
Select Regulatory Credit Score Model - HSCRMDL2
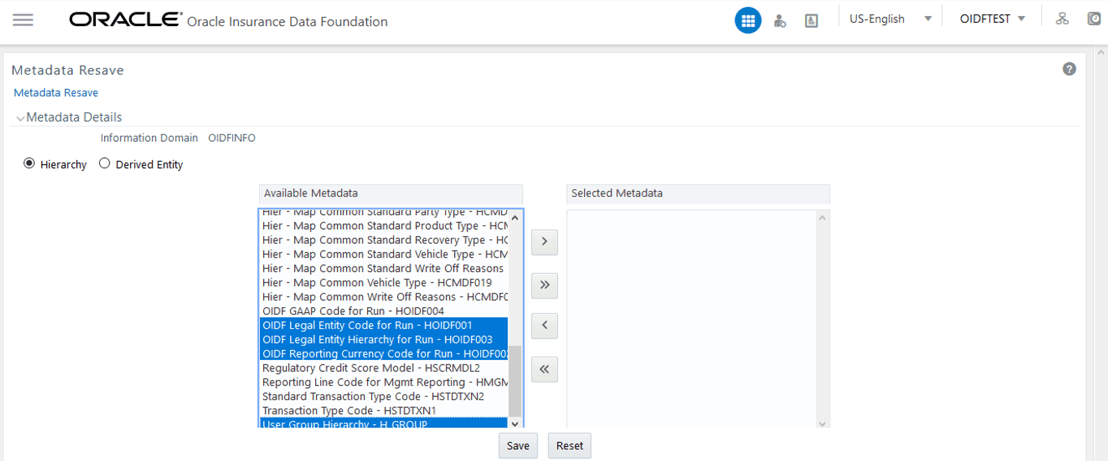pyautogui.click(x=384, y=368)
